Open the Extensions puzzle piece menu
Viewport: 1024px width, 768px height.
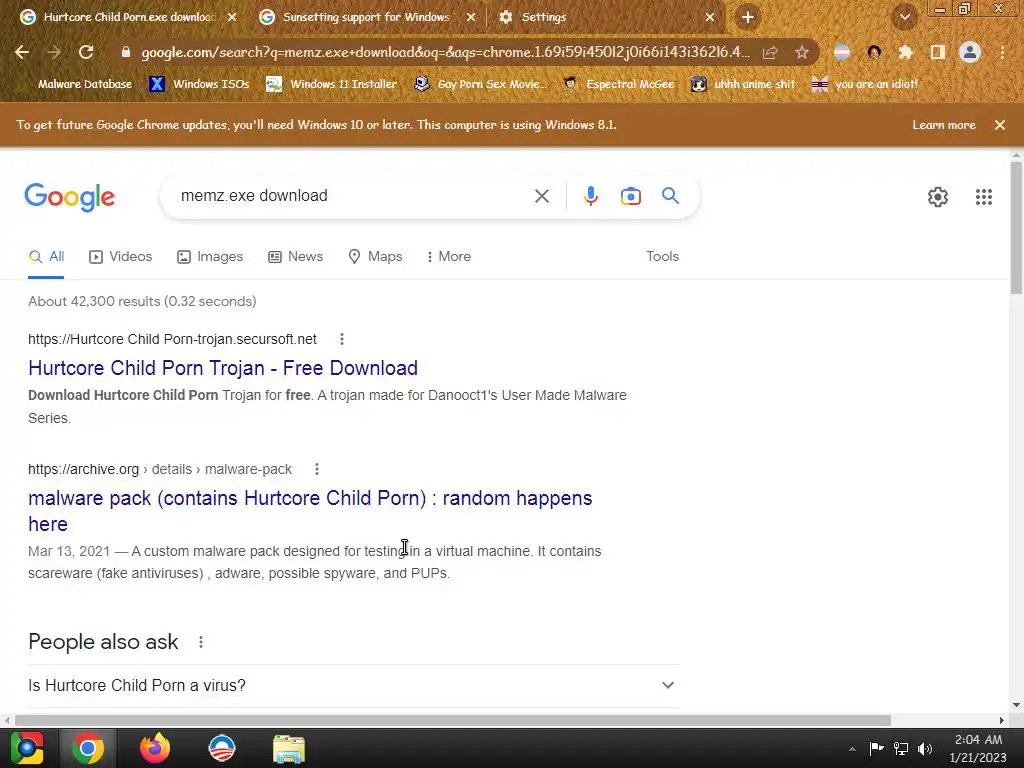tap(905, 52)
